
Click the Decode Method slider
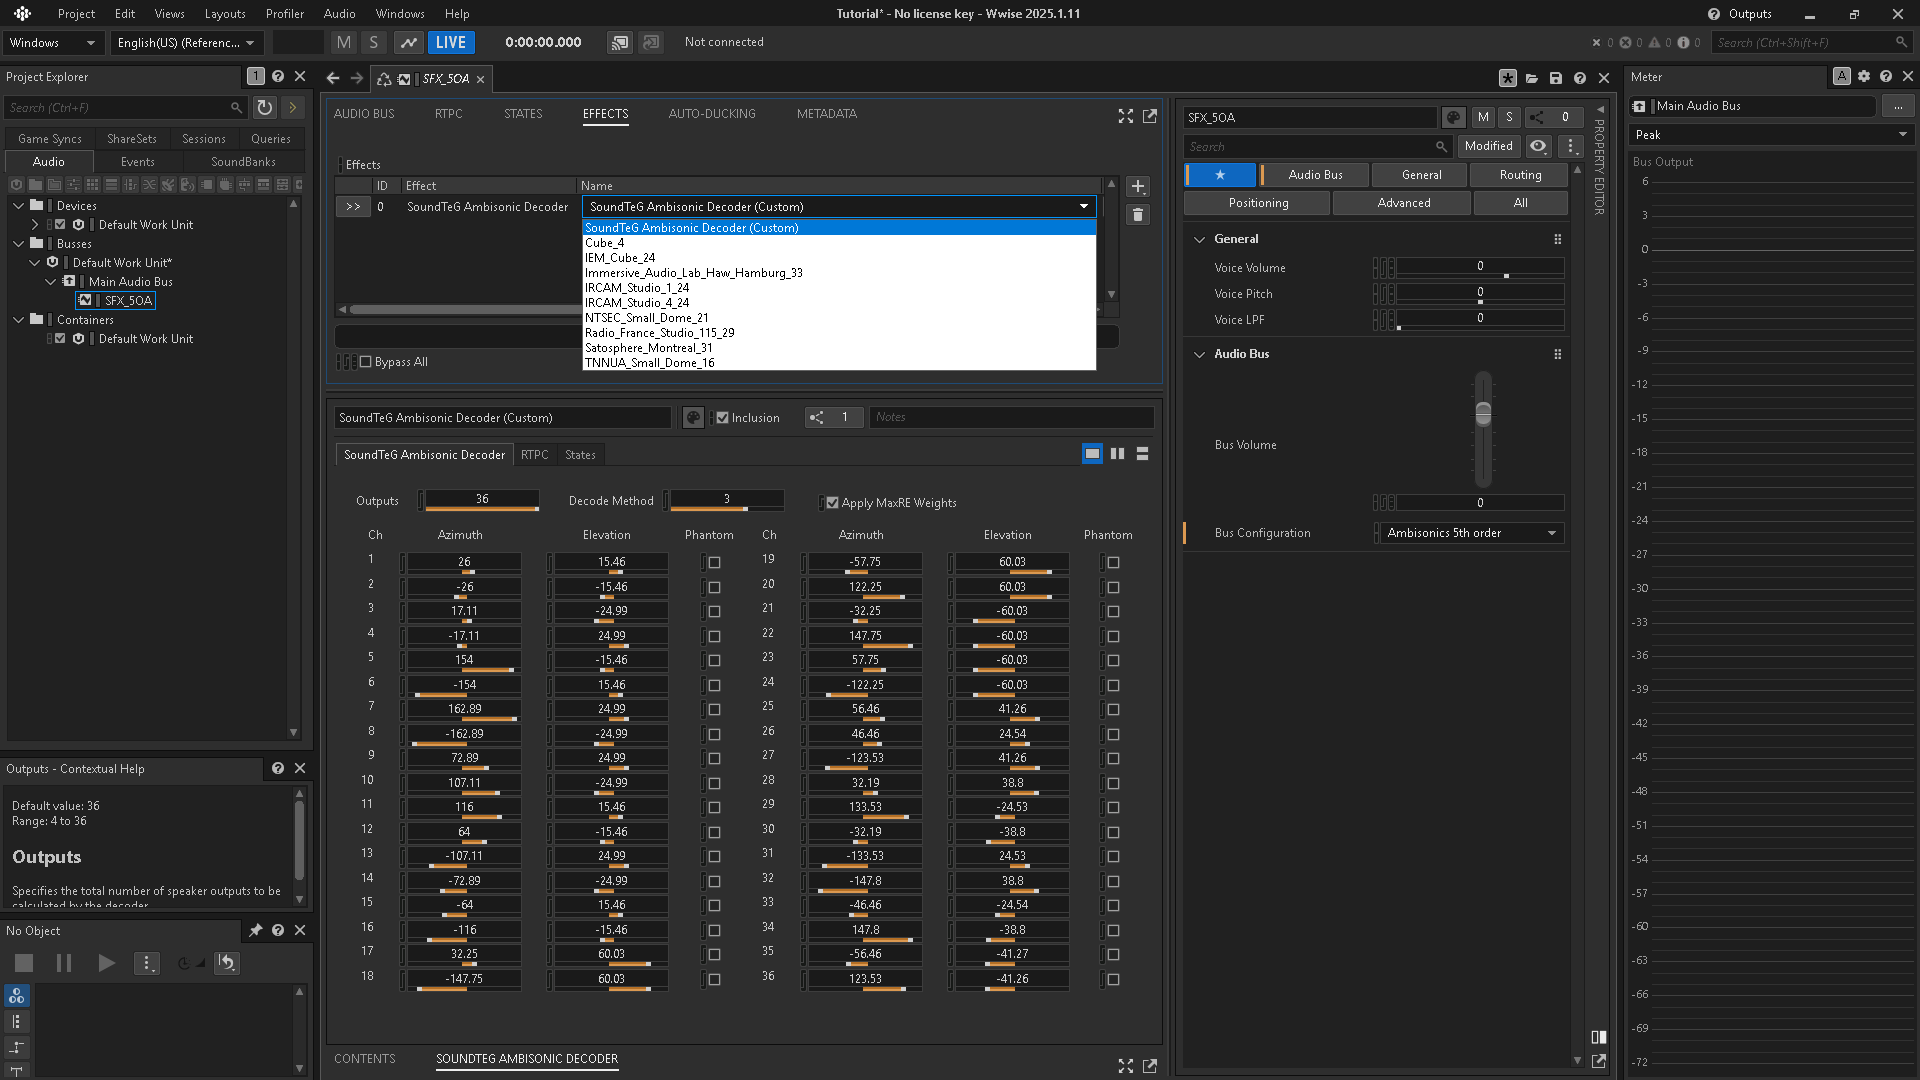click(727, 500)
